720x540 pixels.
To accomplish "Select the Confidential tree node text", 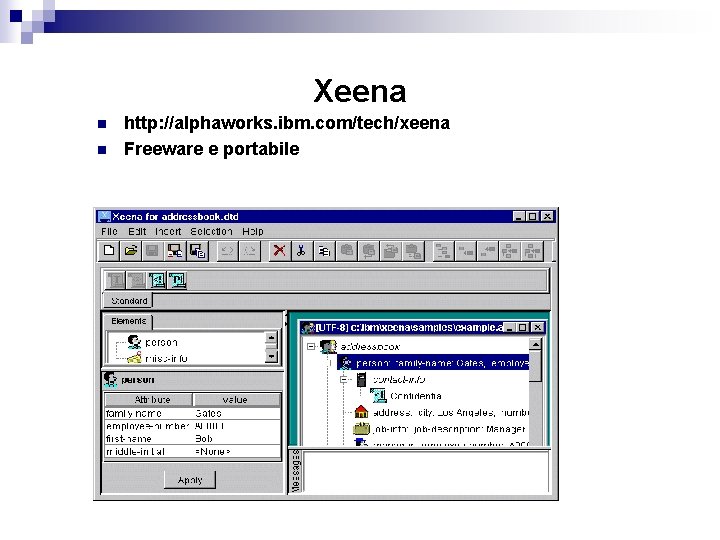I will [416, 396].
